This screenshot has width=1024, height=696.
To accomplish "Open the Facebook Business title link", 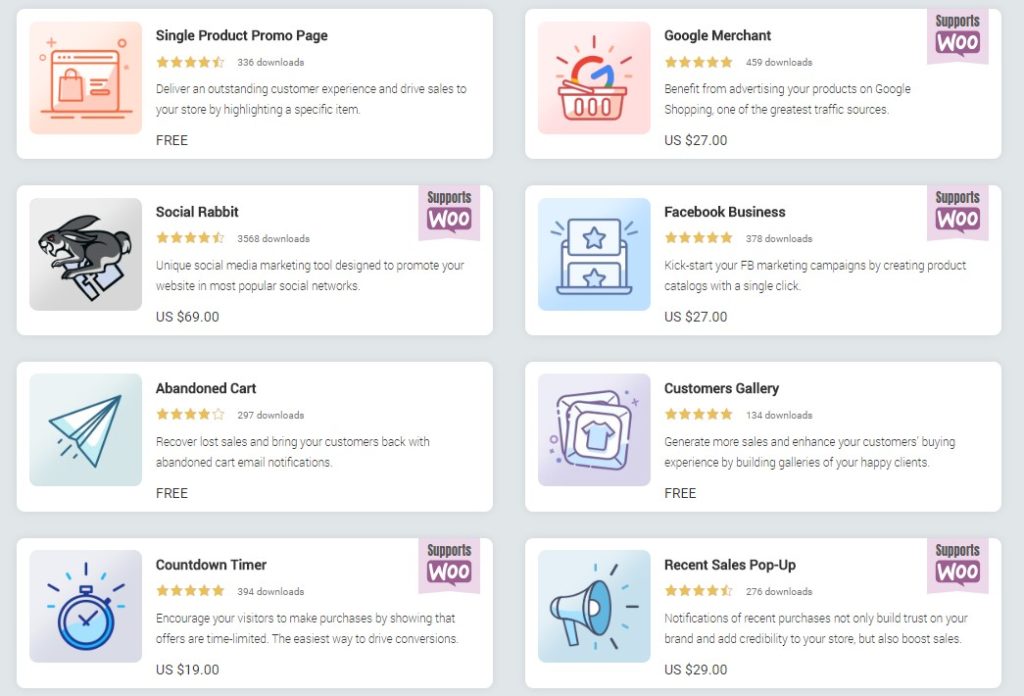I will point(724,212).
